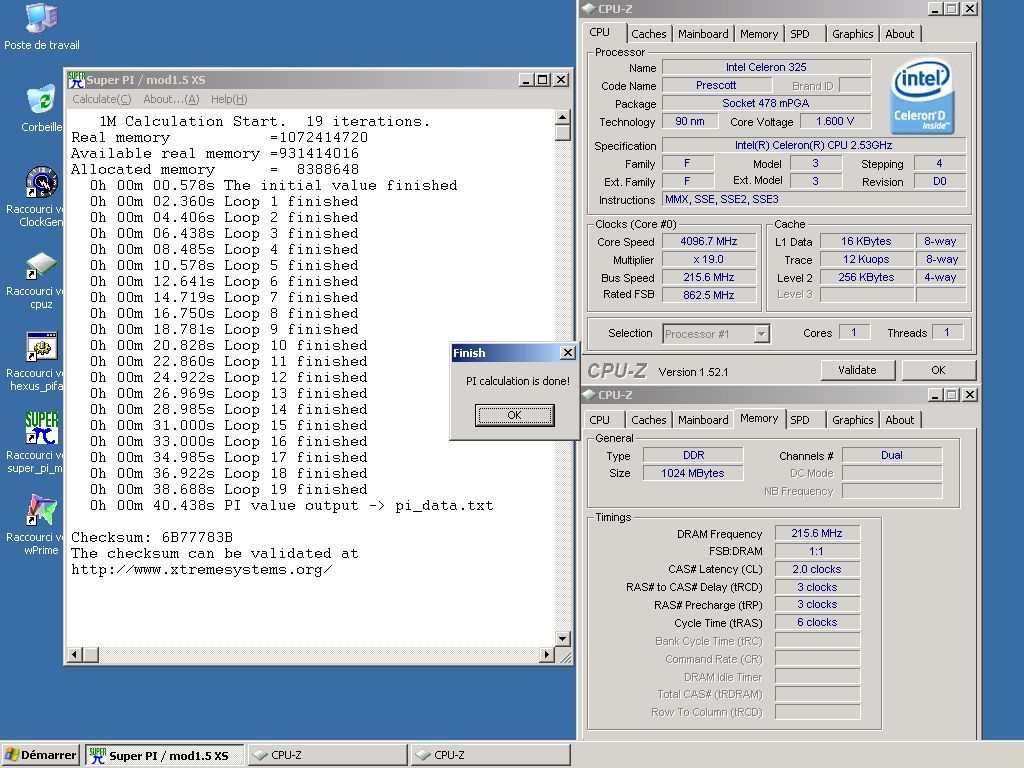Viewport: 1024px width, 768px height.
Task: Click OK in the Finish dialog
Action: point(515,415)
